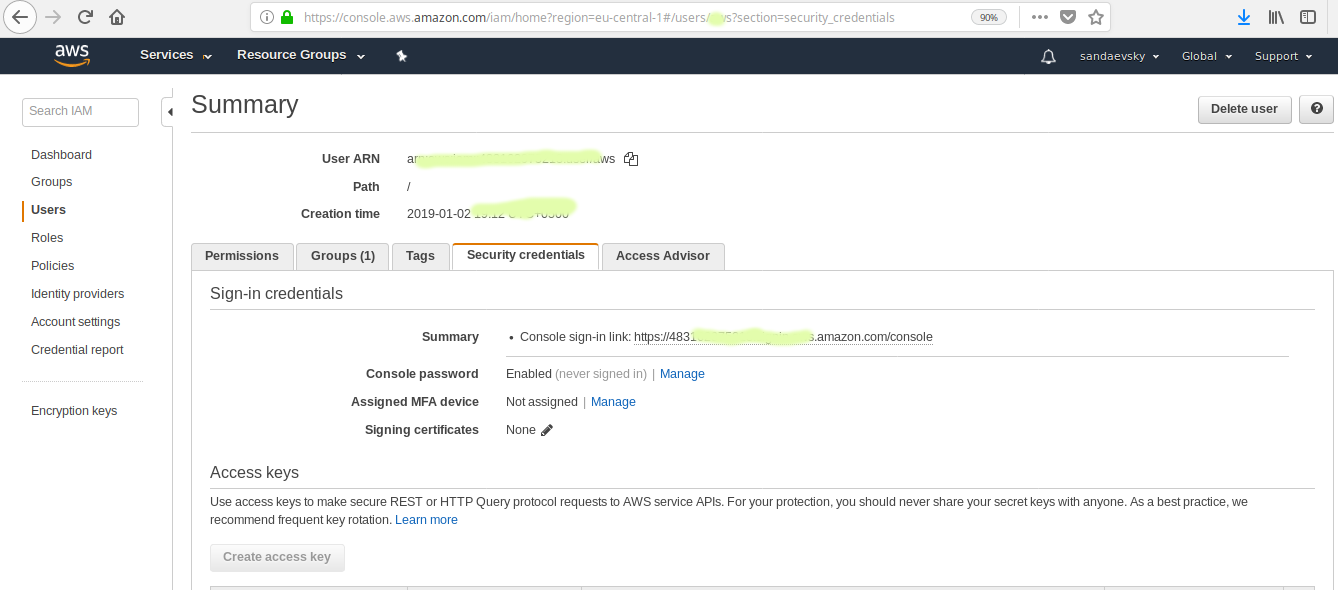Expand the Services dropdown
Image resolution: width=1338 pixels, height=590 pixels.
[176, 55]
